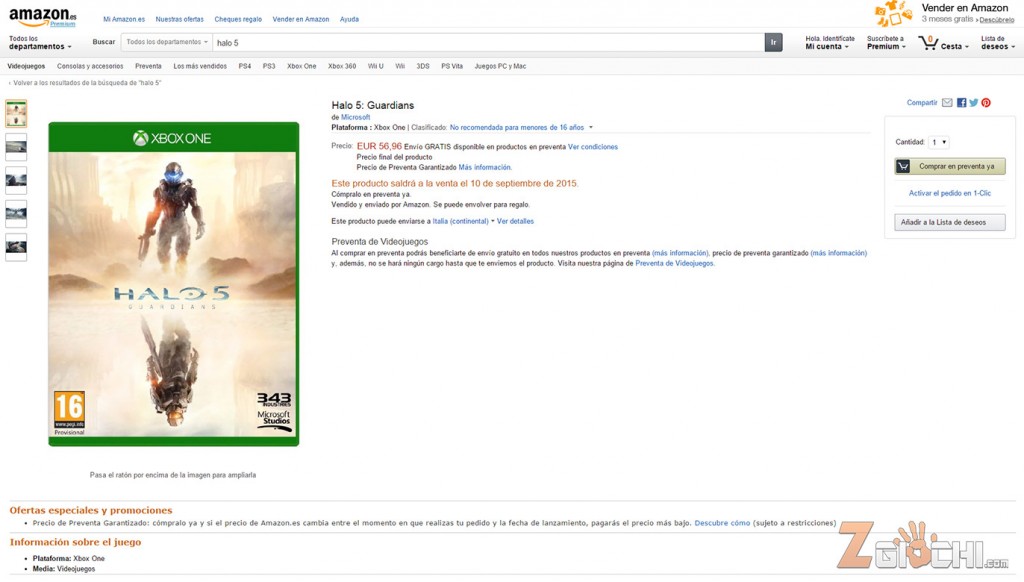This screenshot has width=1024, height=582.
Task: Click Comprar en preventa ya button
Action: [950, 166]
